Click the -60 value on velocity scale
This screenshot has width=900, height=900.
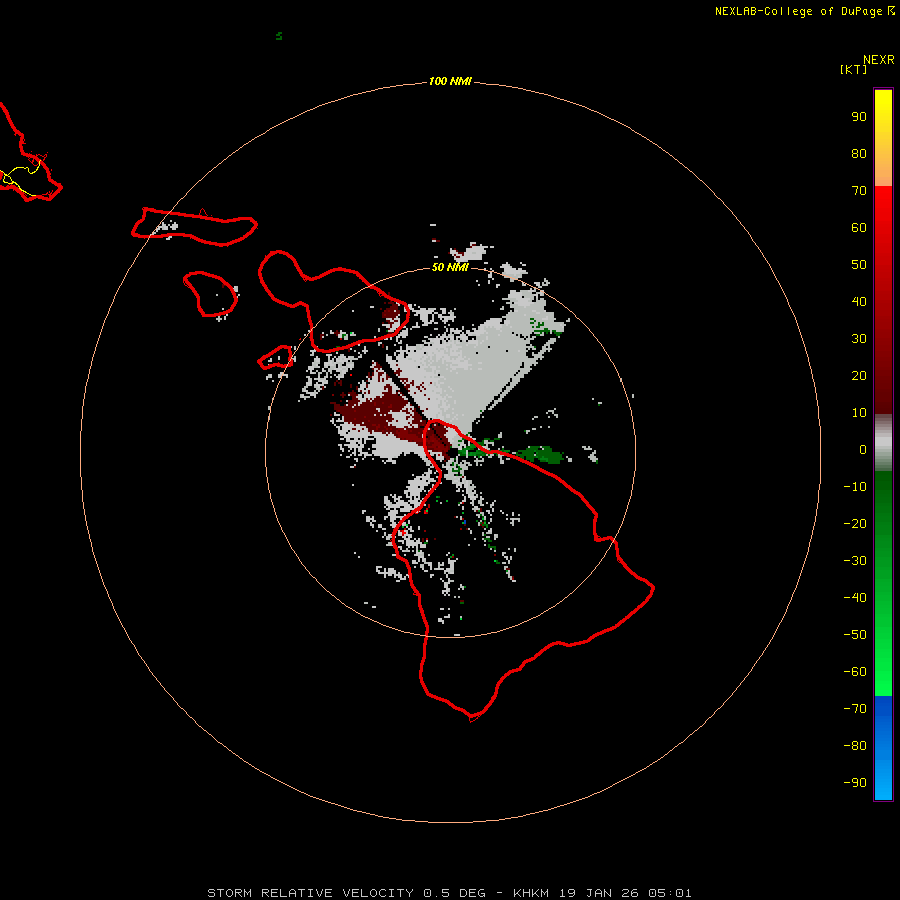(855, 672)
